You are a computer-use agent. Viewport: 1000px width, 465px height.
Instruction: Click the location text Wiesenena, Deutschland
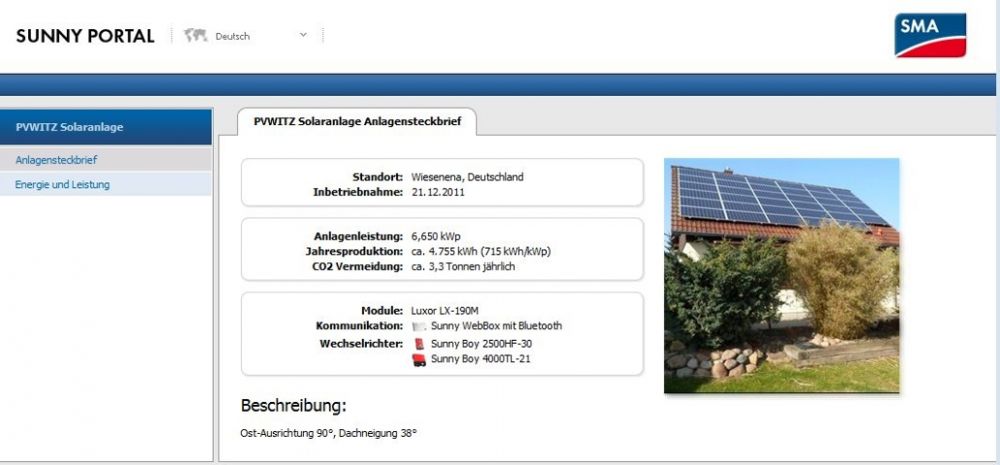pos(467,177)
